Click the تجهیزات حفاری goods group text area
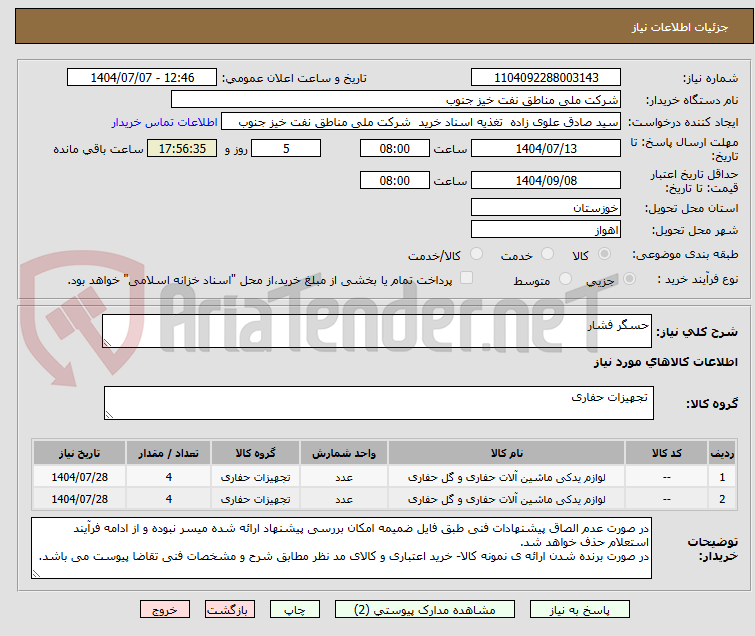The width and height of the screenshot is (755, 636). pos(378,403)
